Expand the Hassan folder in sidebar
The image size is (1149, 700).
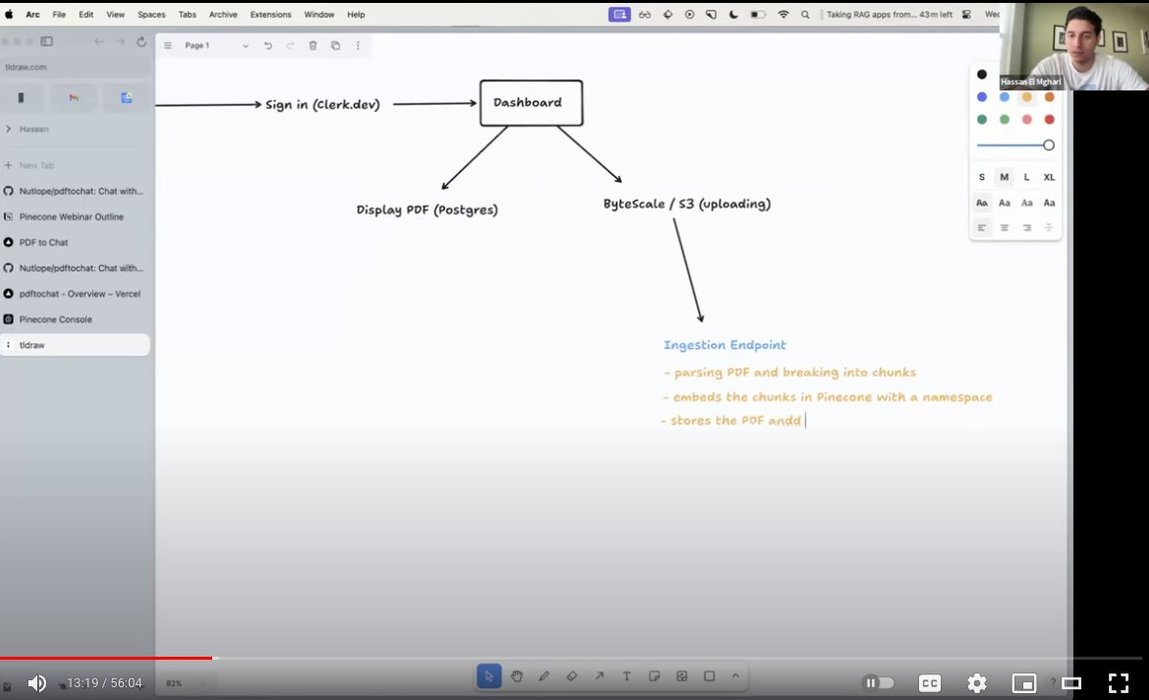point(9,129)
